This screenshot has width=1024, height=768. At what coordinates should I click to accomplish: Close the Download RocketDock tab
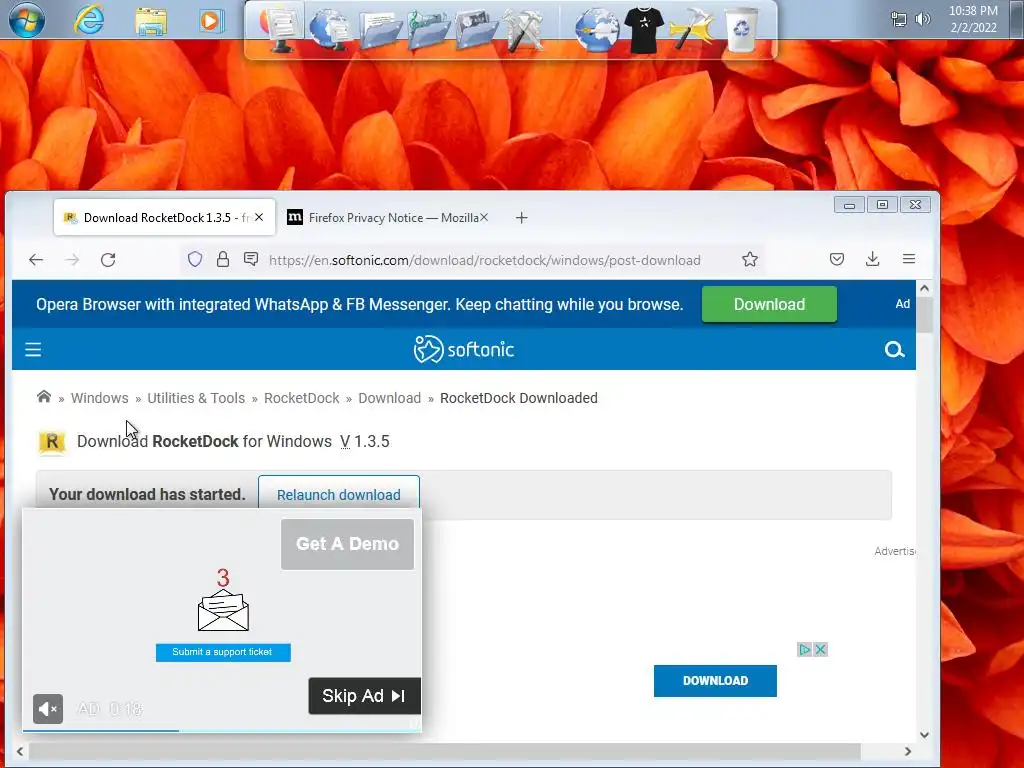[259, 217]
